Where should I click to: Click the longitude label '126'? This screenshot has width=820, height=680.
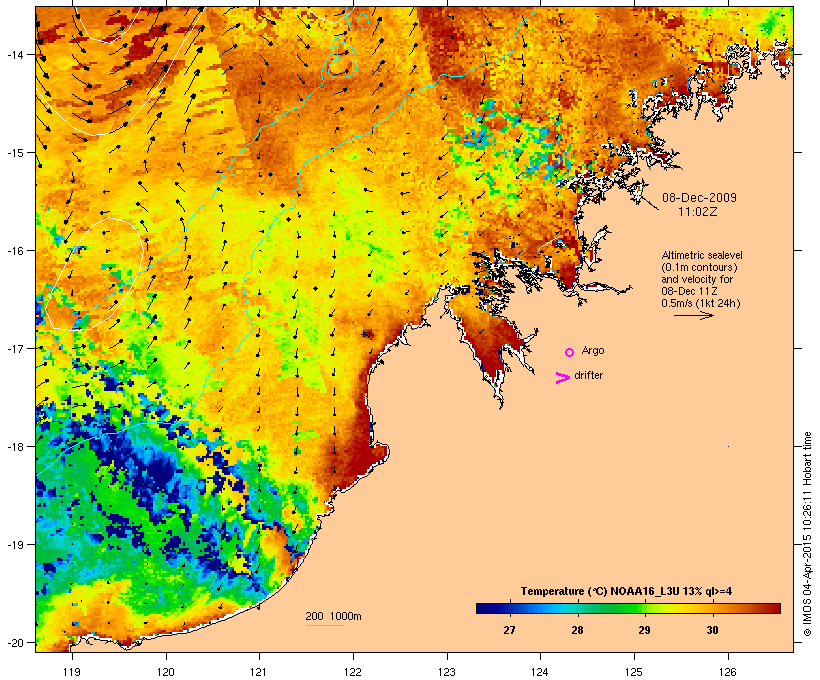[x=728, y=672]
